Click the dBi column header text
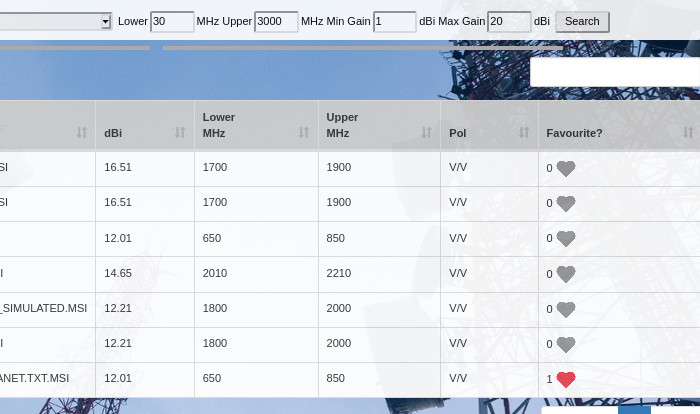Viewport: 700px width, 414px height. click(x=113, y=133)
